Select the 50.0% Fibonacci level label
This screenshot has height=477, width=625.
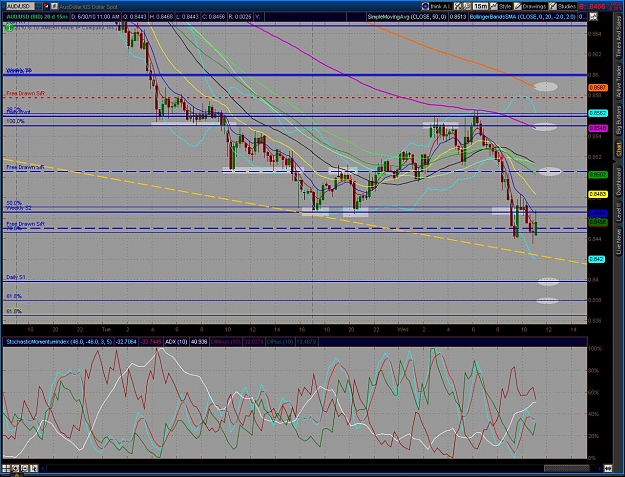pos(14,203)
